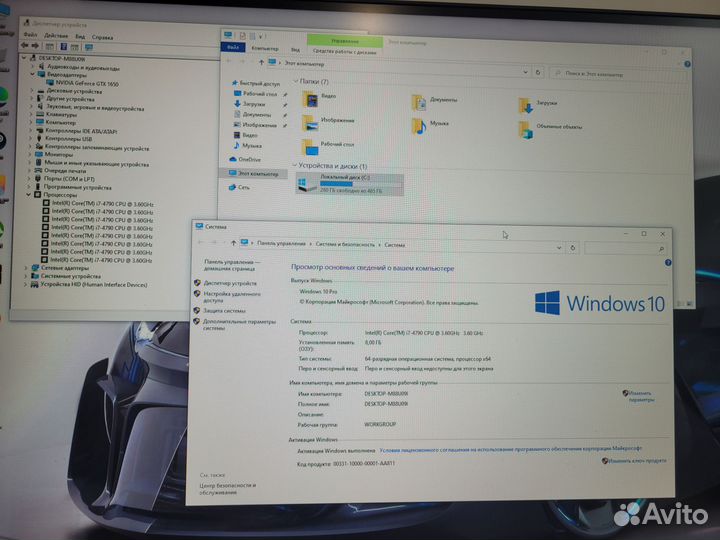
Task: Collapse the Видеоадаптеры category
Action: (x=33, y=74)
